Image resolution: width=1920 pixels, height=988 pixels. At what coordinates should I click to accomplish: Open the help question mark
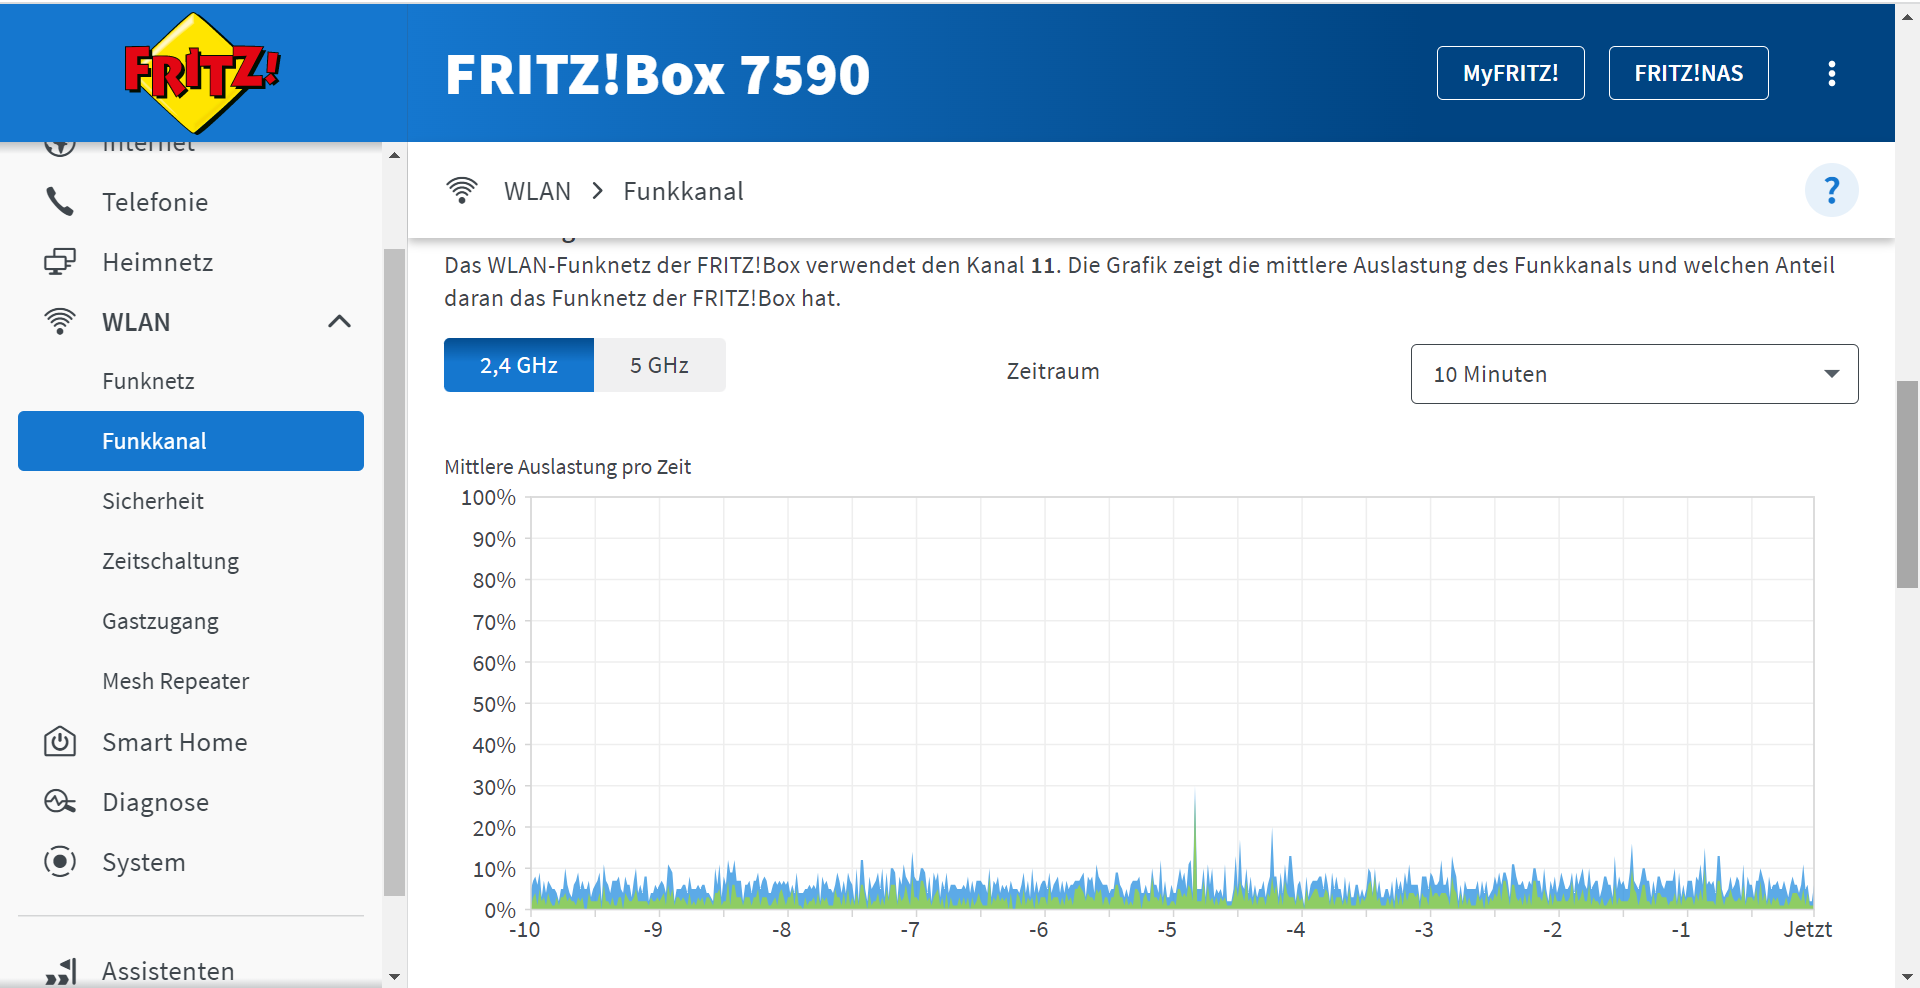pyautogui.click(x=1831, y=190)
